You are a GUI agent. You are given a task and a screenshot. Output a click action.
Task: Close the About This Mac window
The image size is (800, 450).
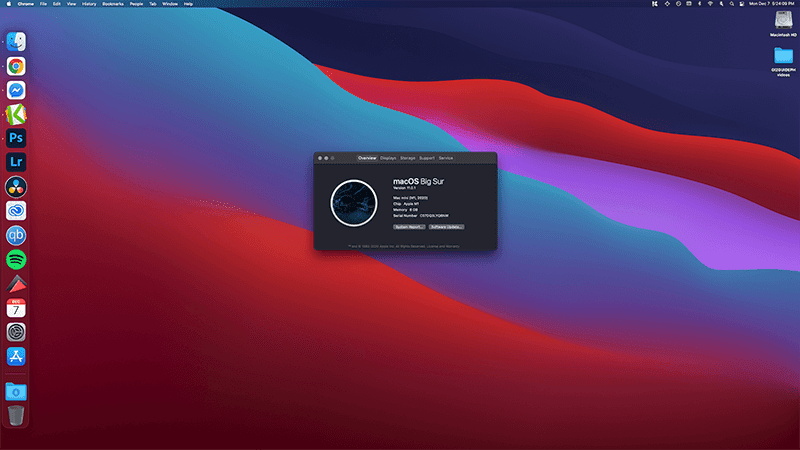(x=320, y=158)
